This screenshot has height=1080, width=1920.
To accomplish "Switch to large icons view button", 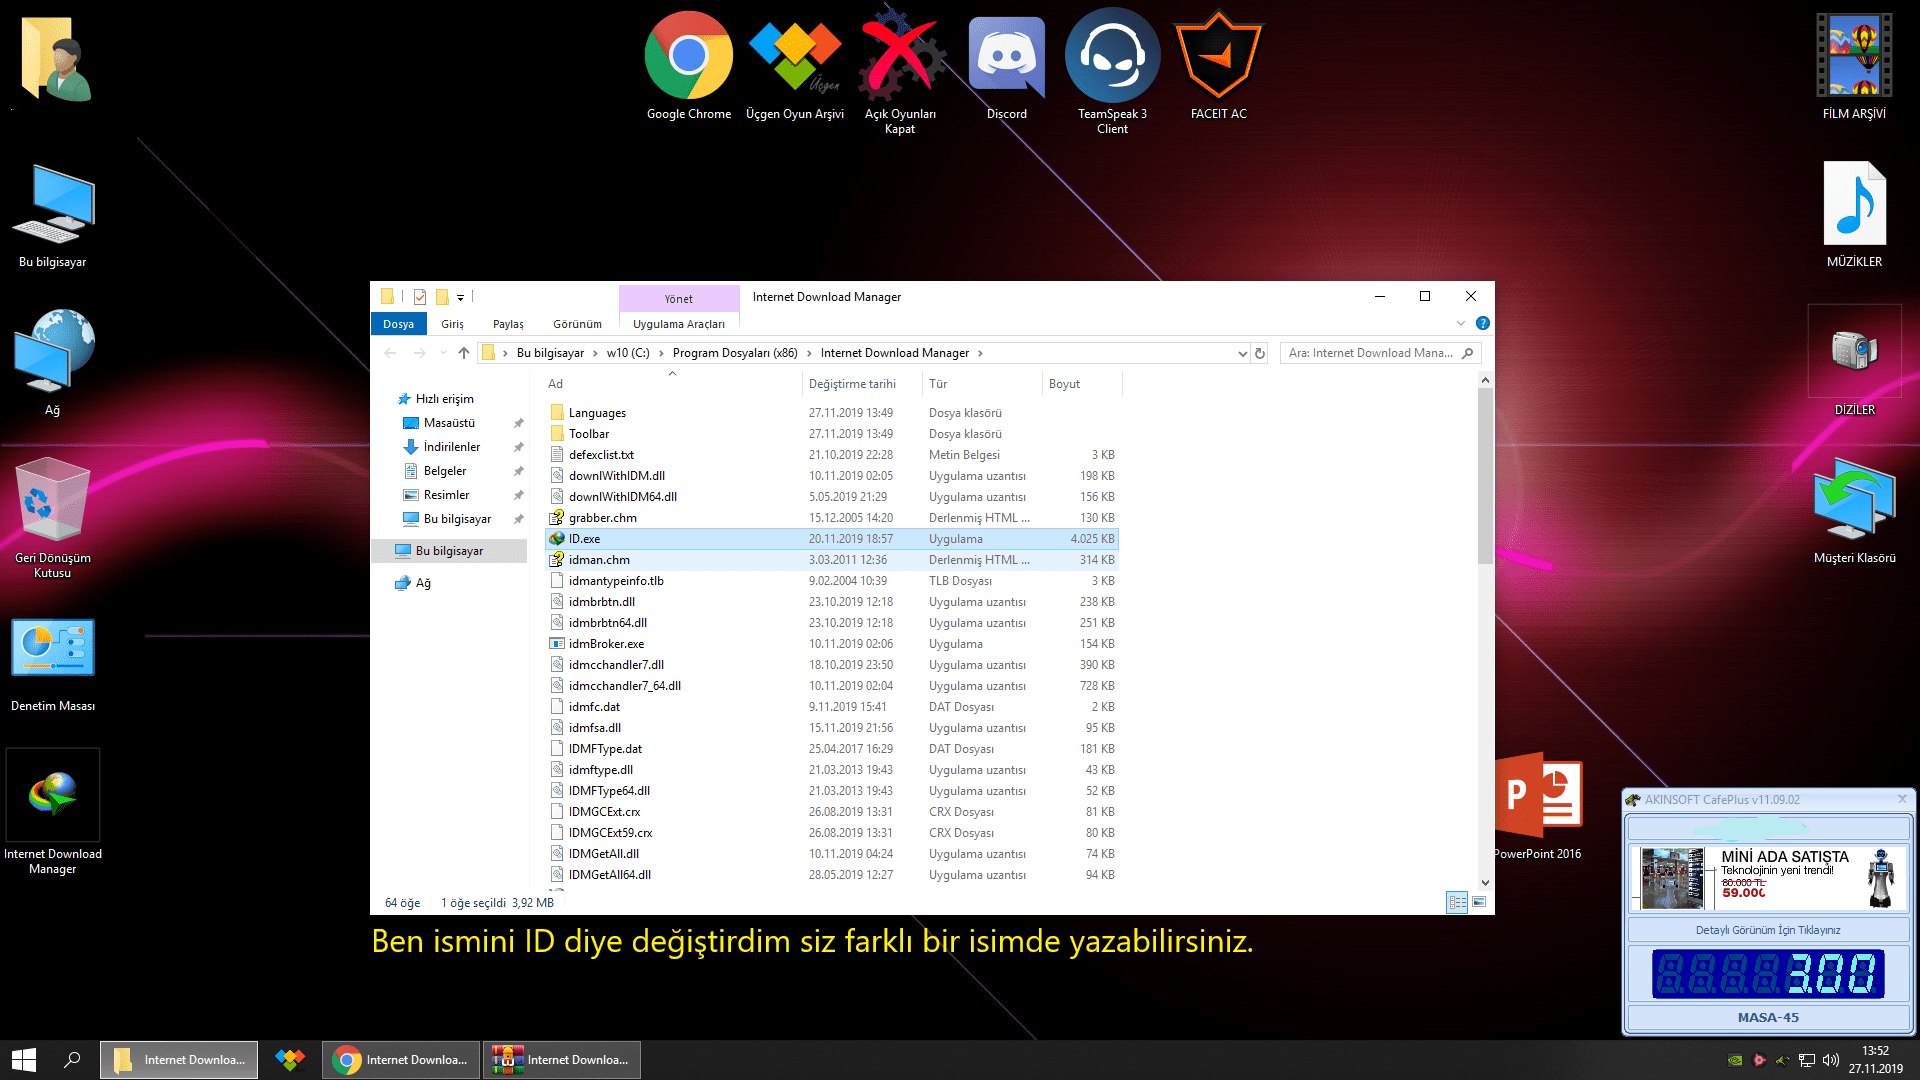I will (x=1479, y=902).
